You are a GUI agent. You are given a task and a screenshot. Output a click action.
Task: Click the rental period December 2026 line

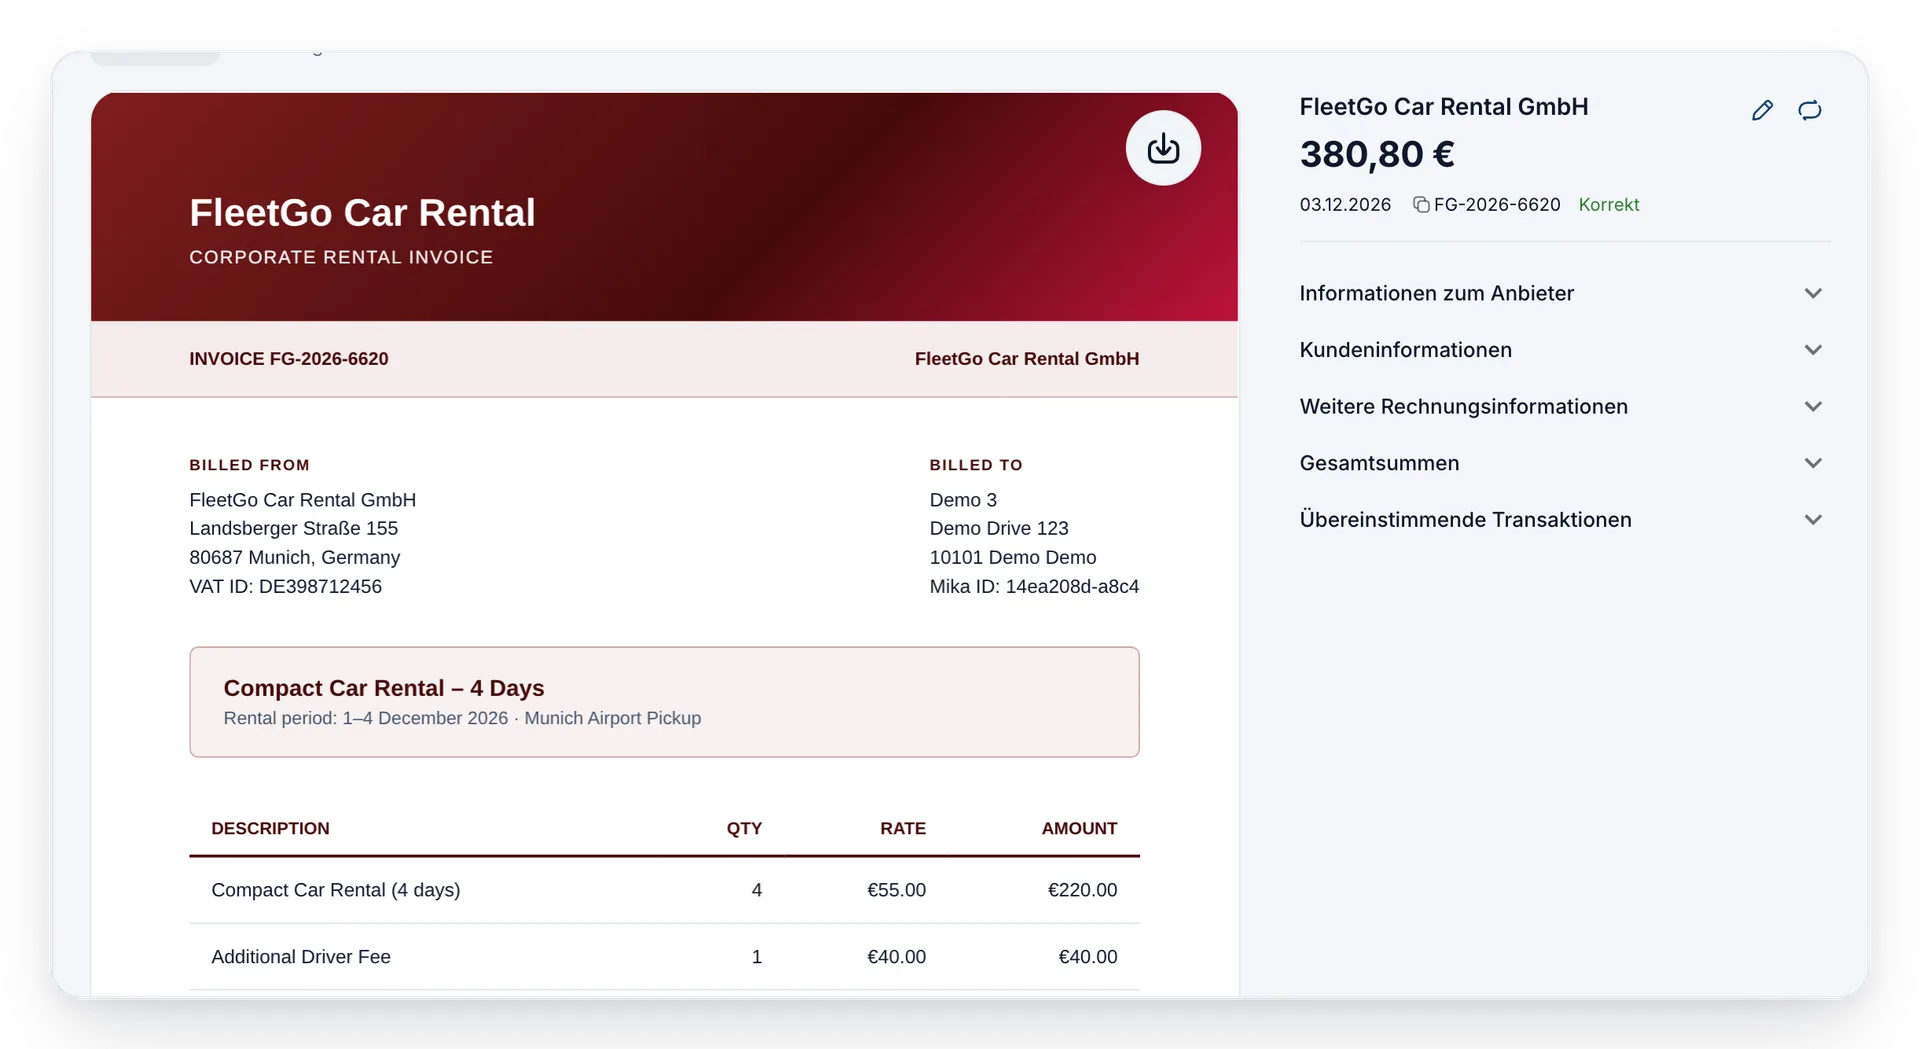coord(462,718)
